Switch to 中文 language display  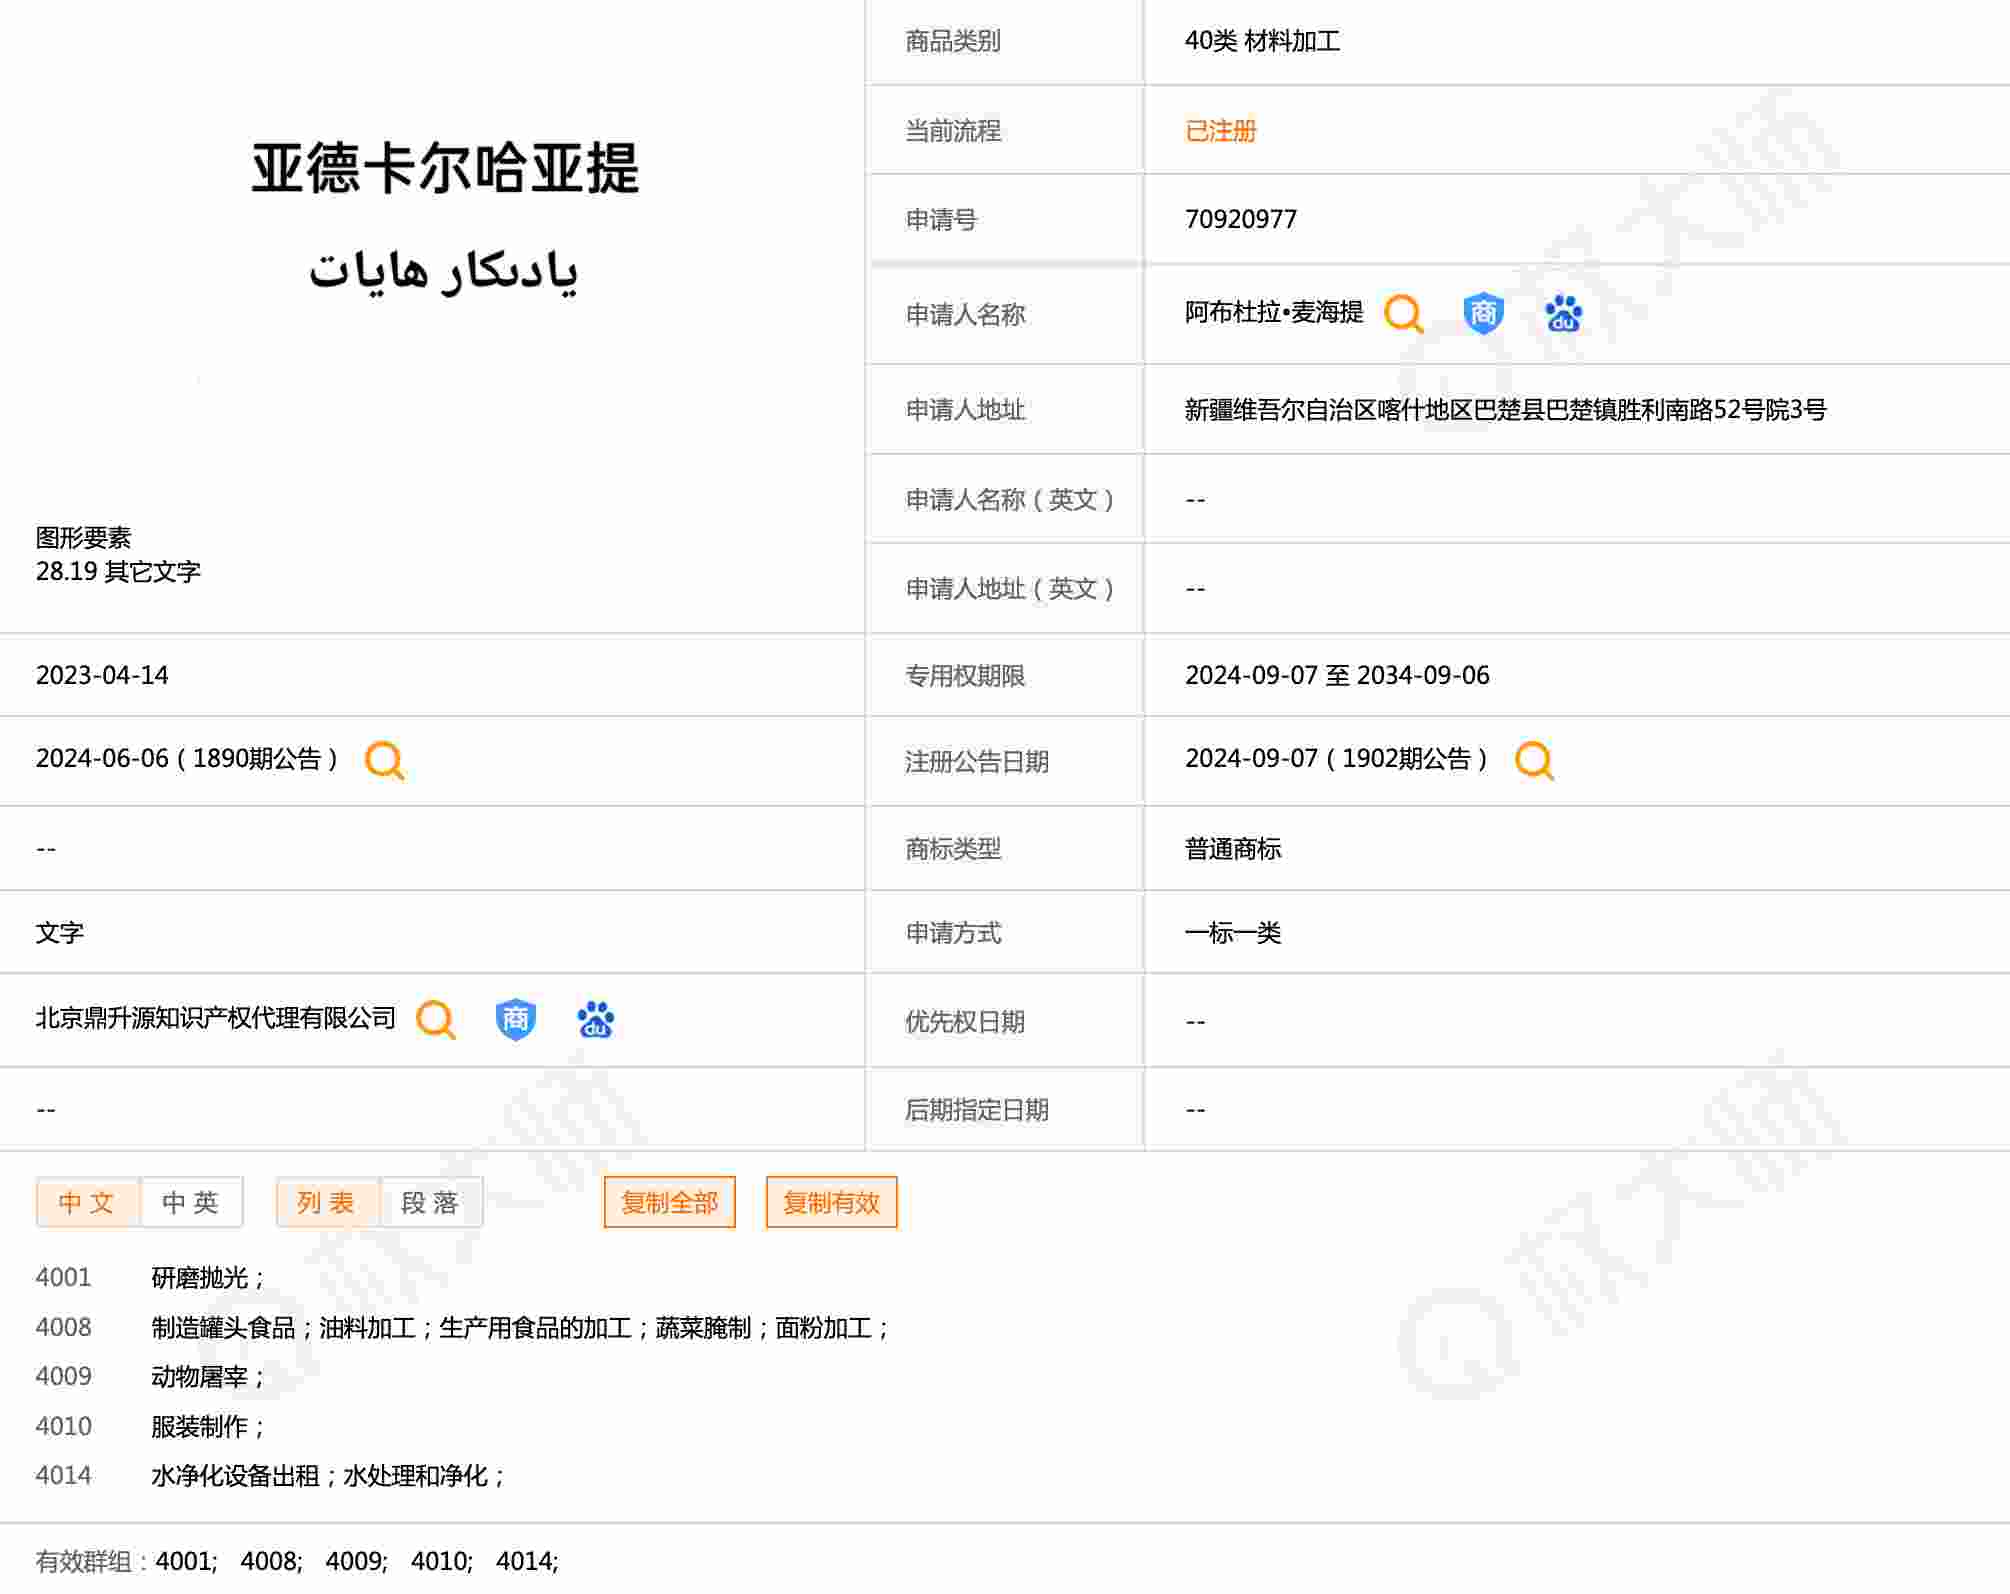pos(87,1202)
